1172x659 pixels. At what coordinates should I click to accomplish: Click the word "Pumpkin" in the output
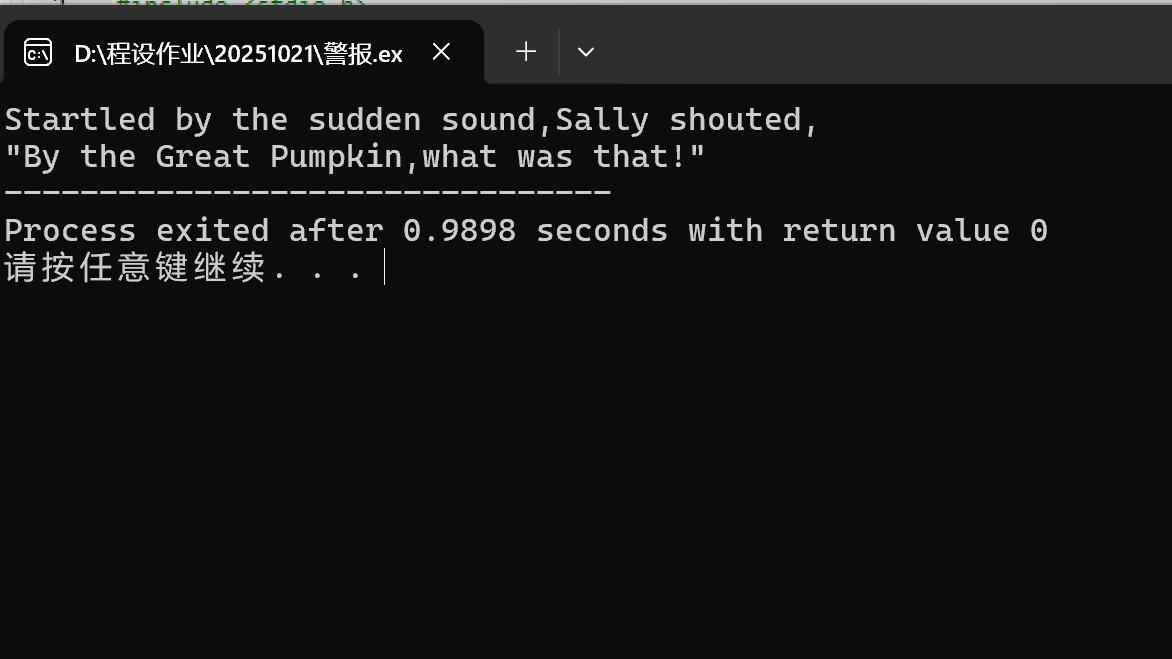336,158
